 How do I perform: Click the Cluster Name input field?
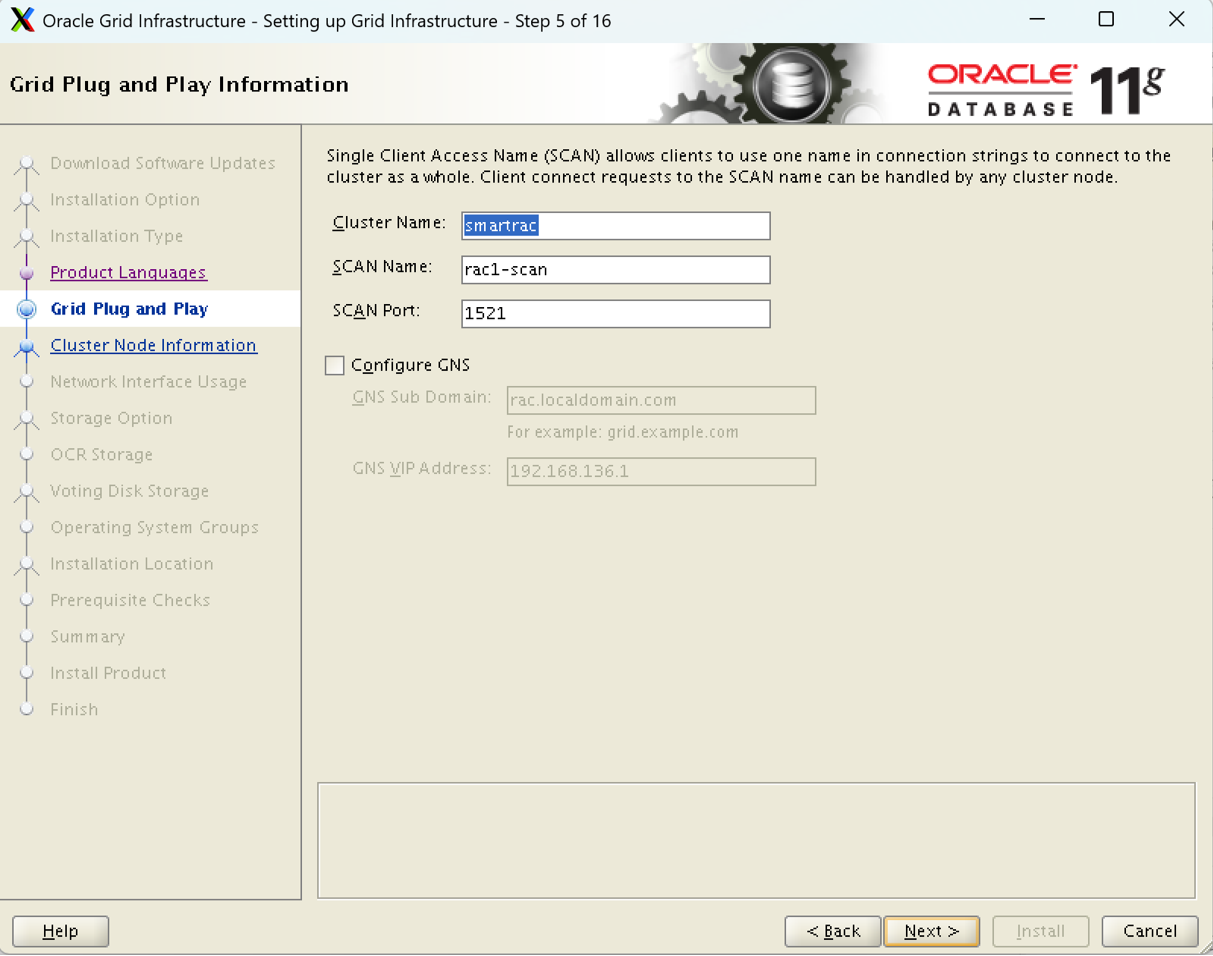pyautogui.click(x=616, y=226)
